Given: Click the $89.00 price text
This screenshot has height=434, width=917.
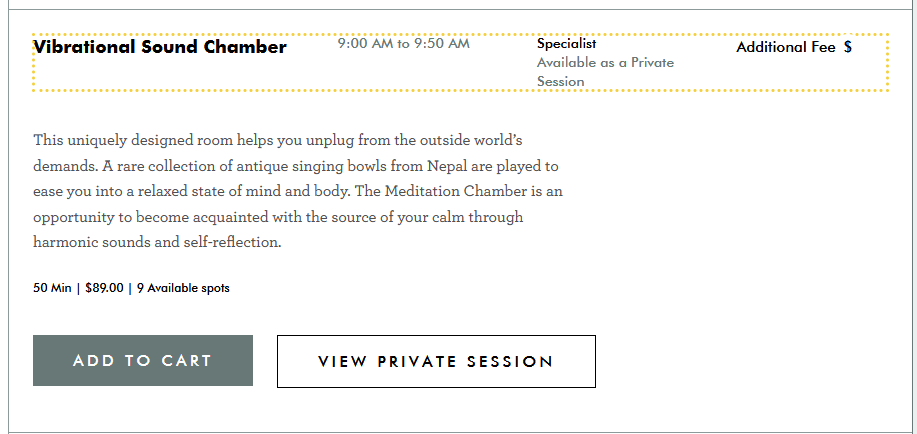Looking at the screenshot, I should (x=104, y=288).
